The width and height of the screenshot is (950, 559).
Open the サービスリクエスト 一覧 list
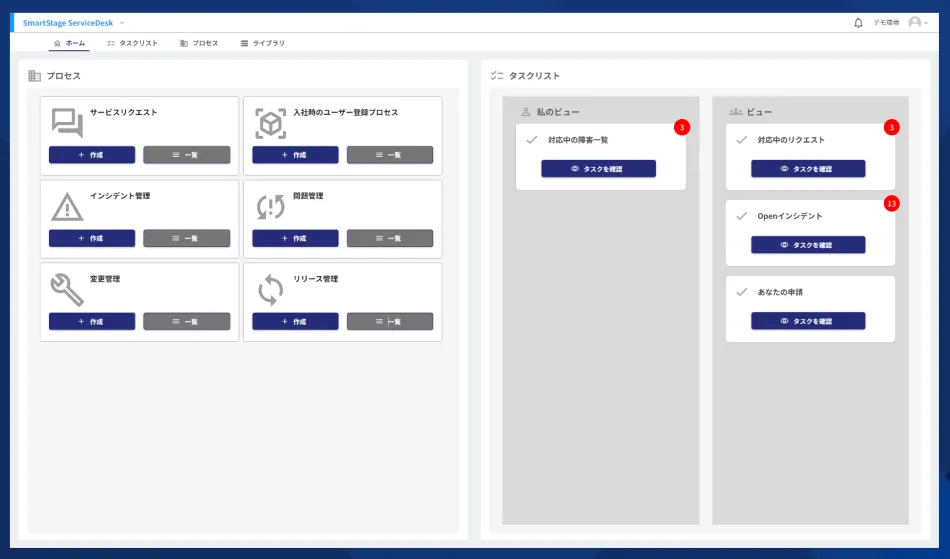coord(187,155)
